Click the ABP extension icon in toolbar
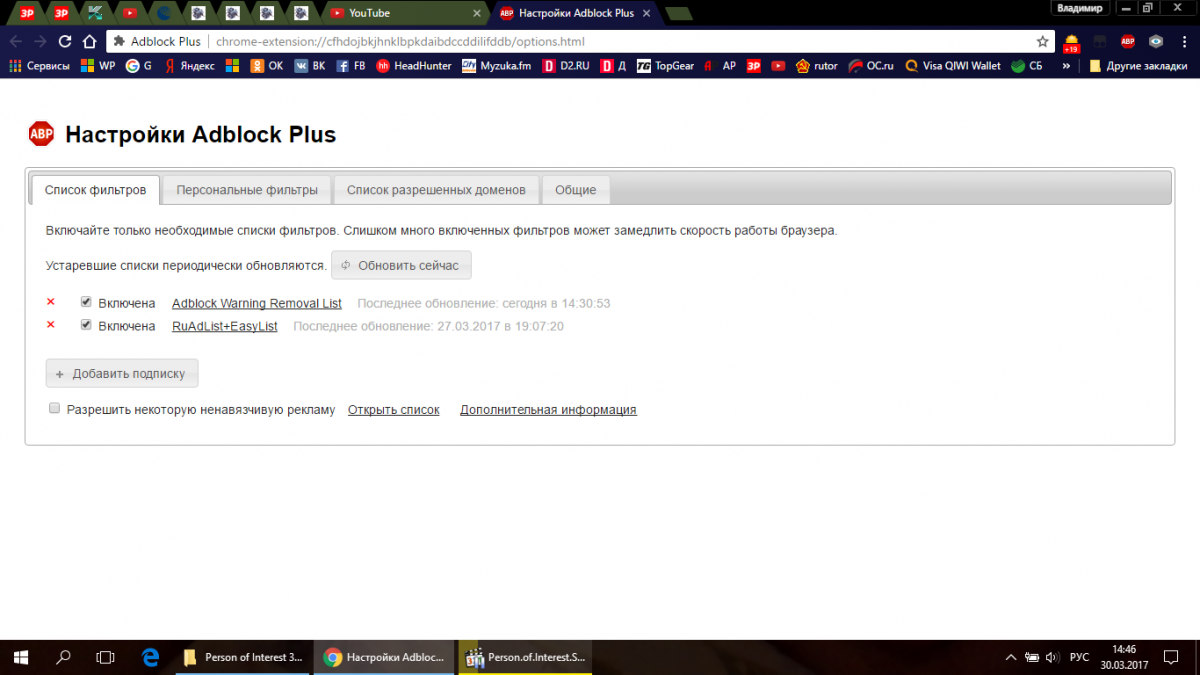The width and height of the screenshot is (1200, 675). [x=1128, y=42]
